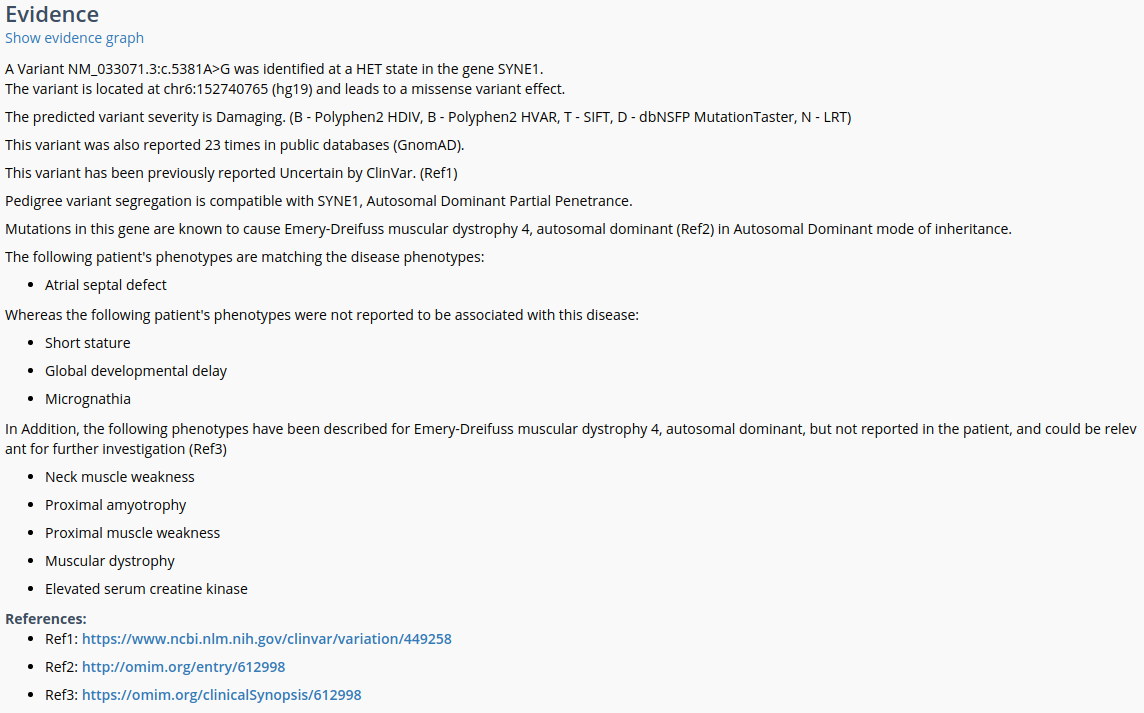This screenshot has height=713, width=1144.
Task: Click the GnomAD public databases sentence
Action: 235,145
